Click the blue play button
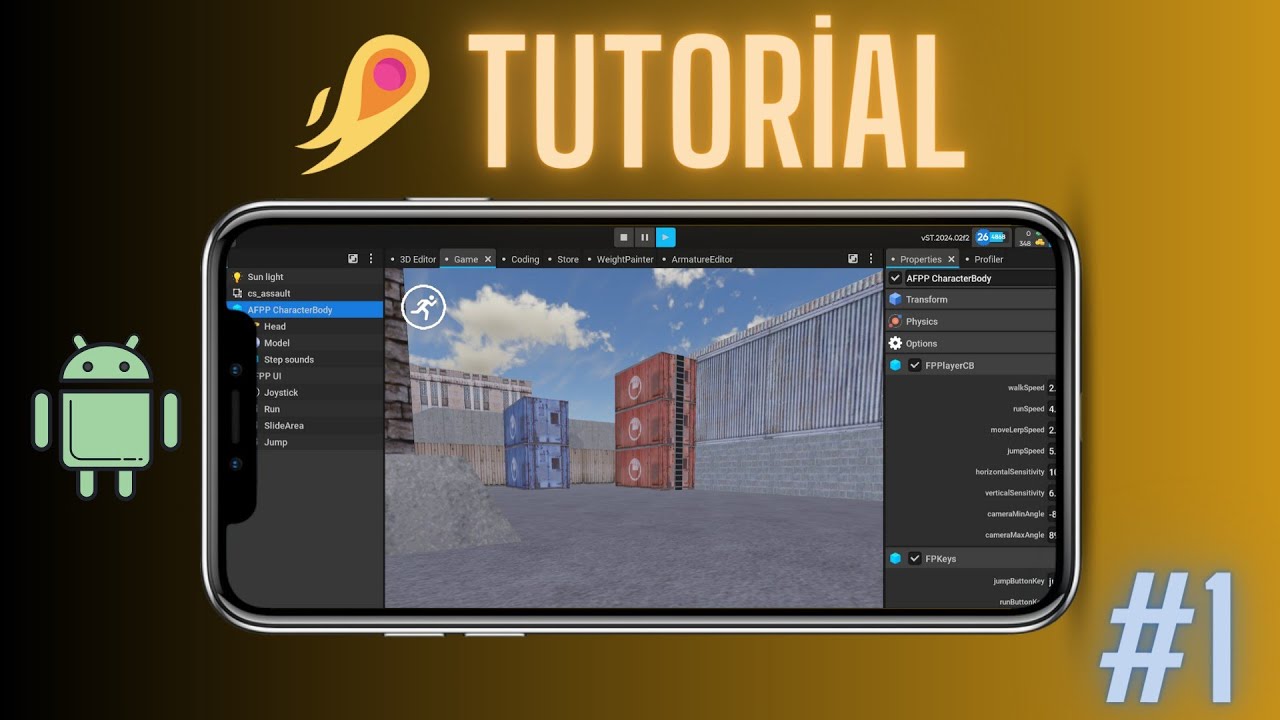 coord(666,237)
